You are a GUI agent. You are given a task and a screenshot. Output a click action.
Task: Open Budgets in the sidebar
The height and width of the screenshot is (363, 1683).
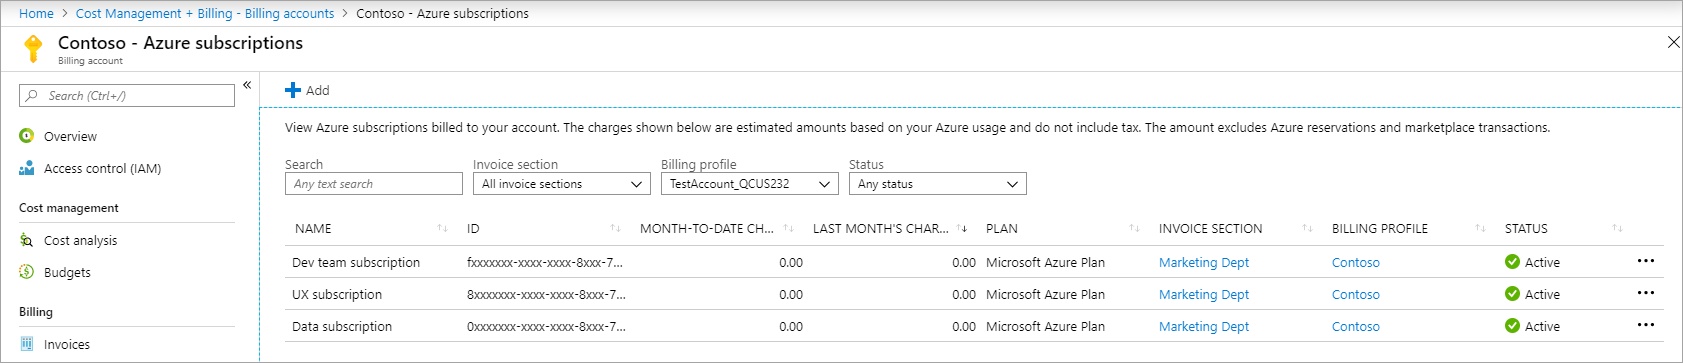point(67,272)
